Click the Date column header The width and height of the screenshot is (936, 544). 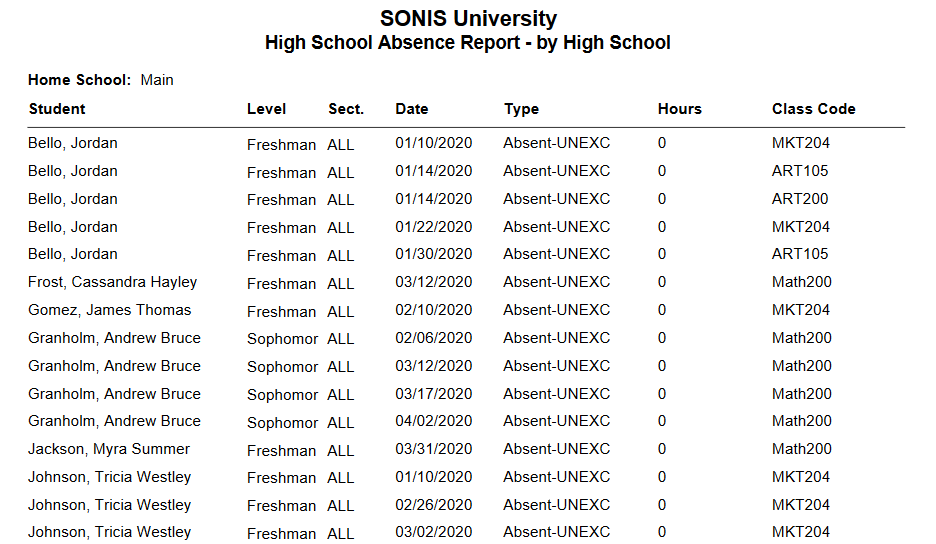pos(411,109)
